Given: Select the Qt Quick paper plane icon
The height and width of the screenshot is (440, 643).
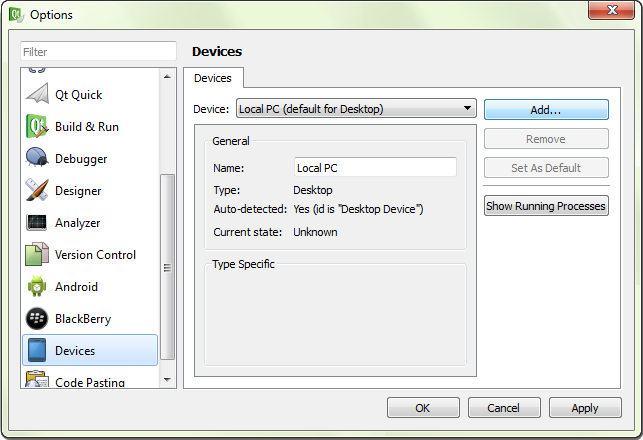Looking at the screenshot, I should tap(38, 95).
